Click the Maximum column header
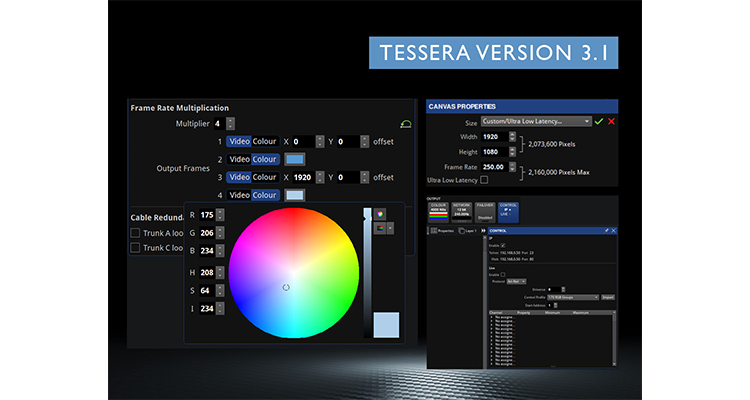750x400 pixels. [581, 313]
